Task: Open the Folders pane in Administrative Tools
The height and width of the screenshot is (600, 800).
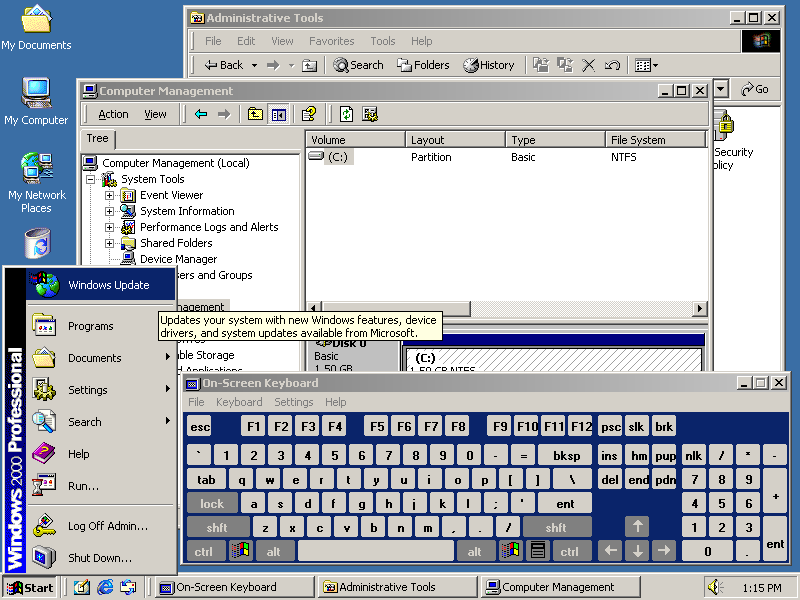Action: [x=424, y=65]
